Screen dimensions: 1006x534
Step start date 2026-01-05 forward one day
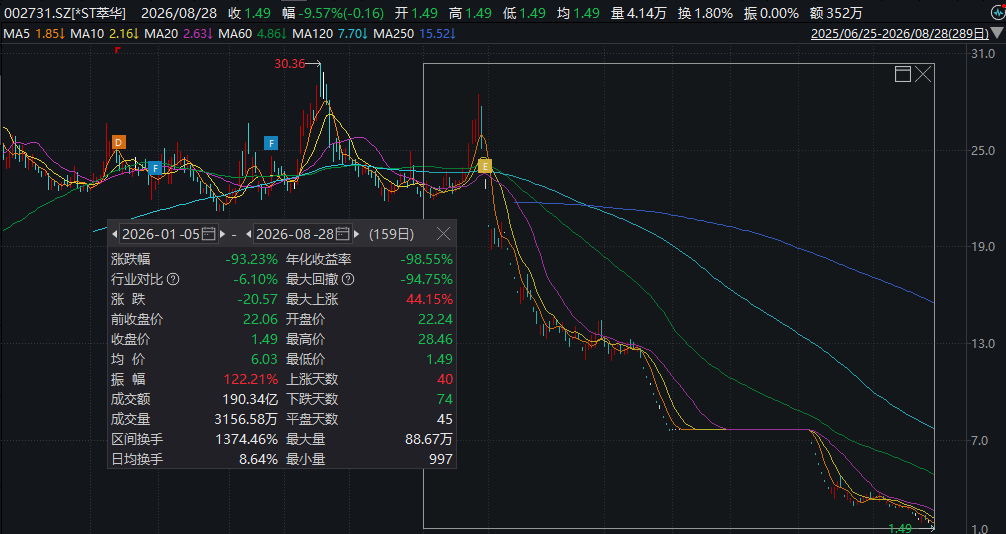(223, 234)
